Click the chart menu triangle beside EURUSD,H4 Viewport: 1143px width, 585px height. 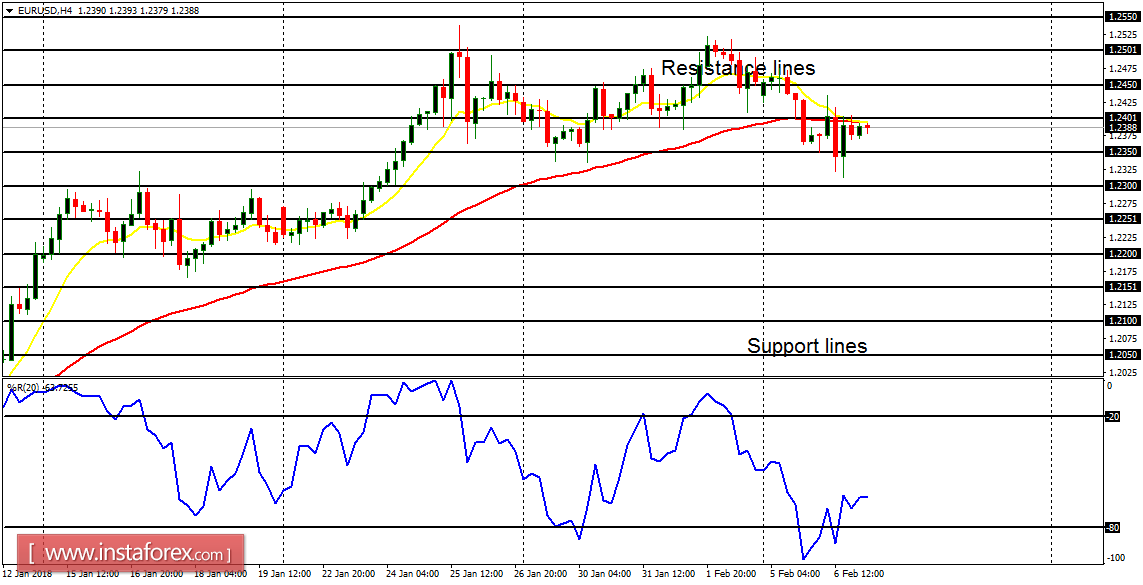pos(9,11)
